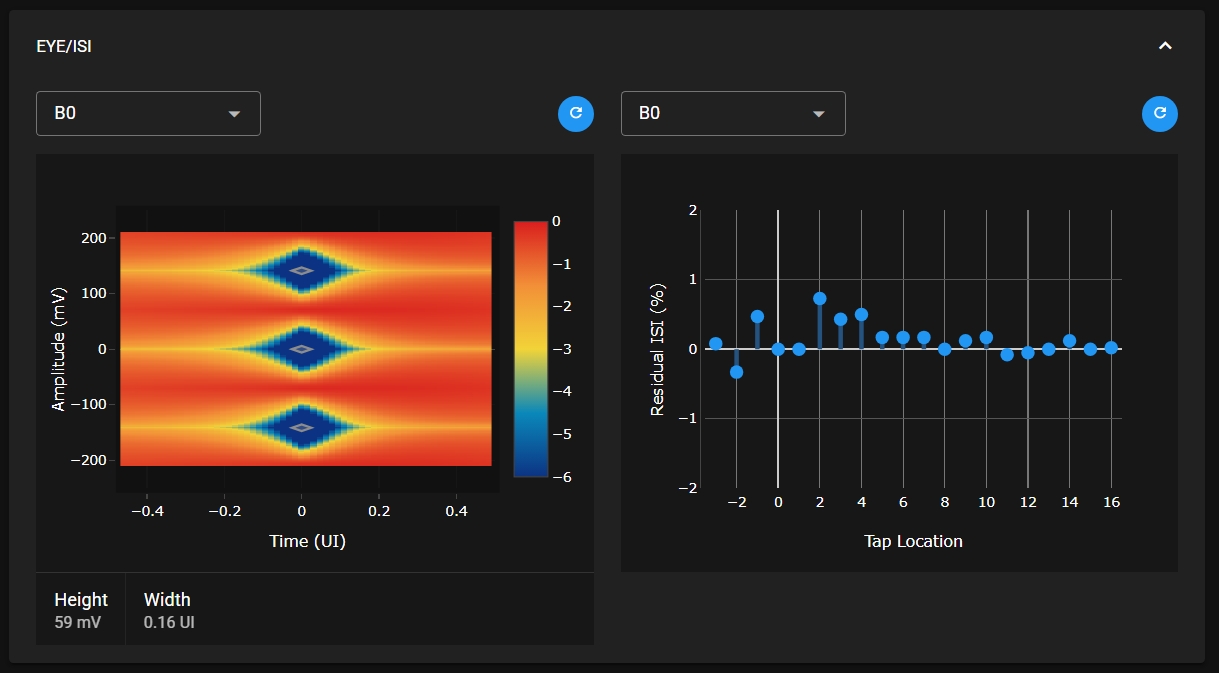The height and width of the screenshot is (673, 1219).
Task: Select the highest ISI point at tap 2
Action: [820, 298]
